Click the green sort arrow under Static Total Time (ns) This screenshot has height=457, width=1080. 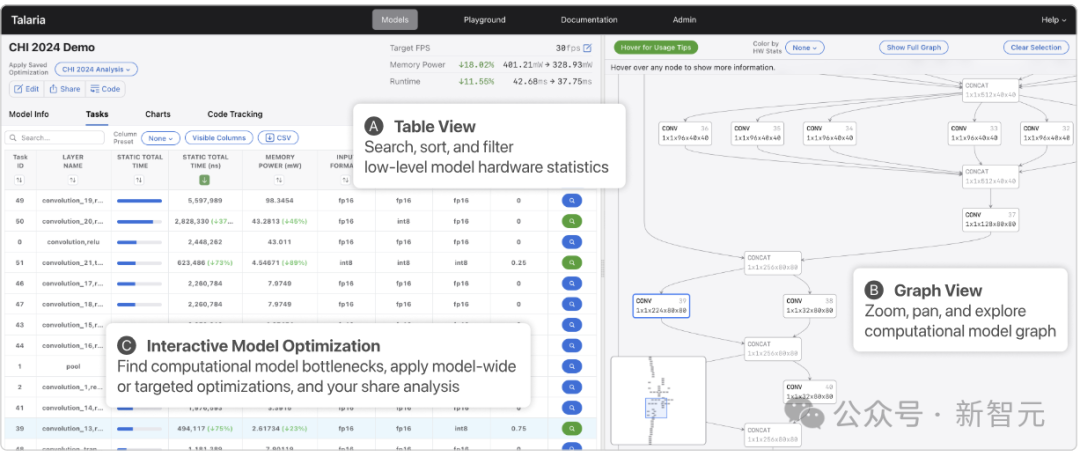[x=204, y=180]
